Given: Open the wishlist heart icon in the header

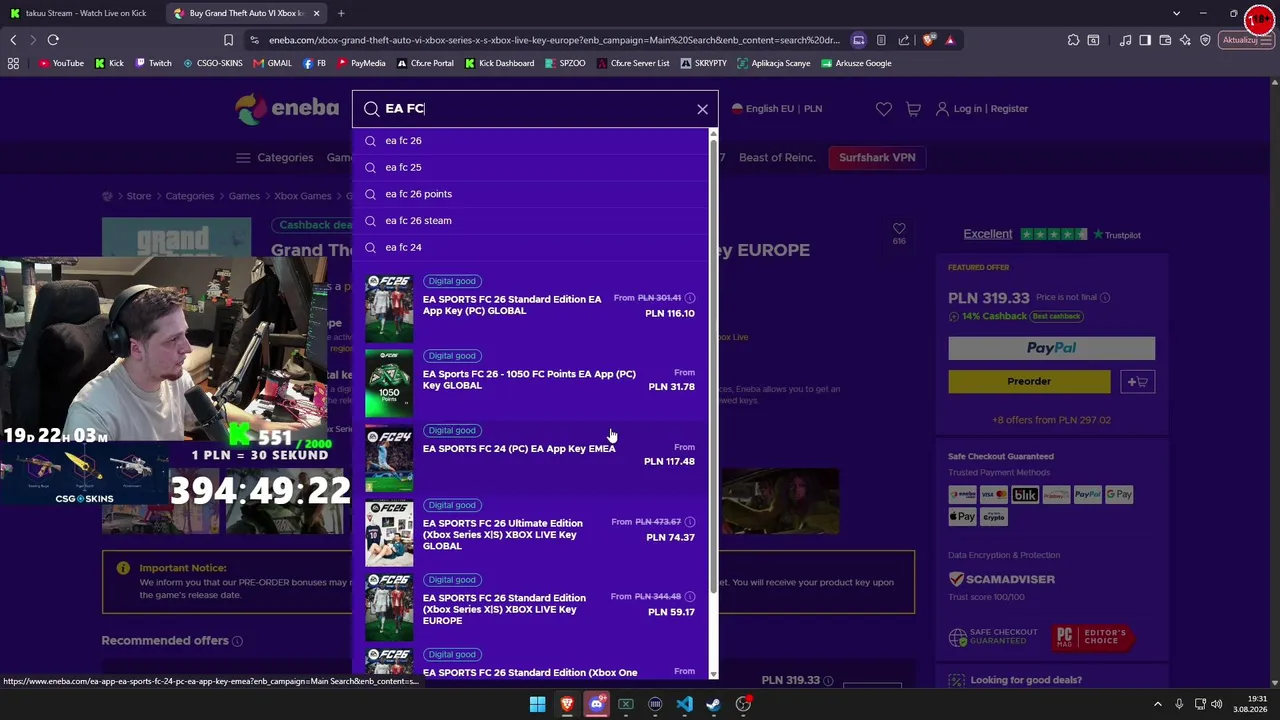Looking at the screenshot, I should tap(883, 109).
